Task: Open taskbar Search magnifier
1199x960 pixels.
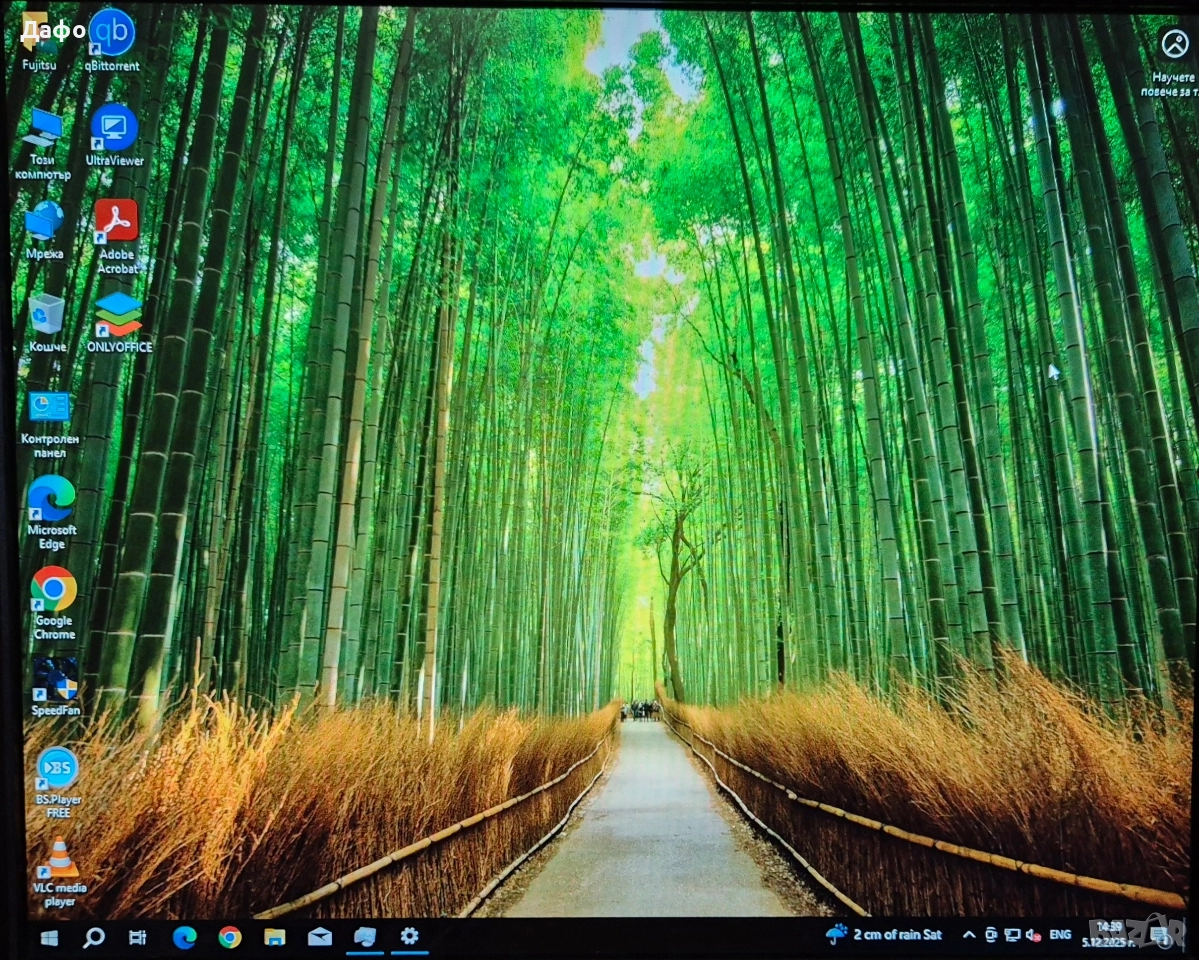Action: [x=93, y=937]
